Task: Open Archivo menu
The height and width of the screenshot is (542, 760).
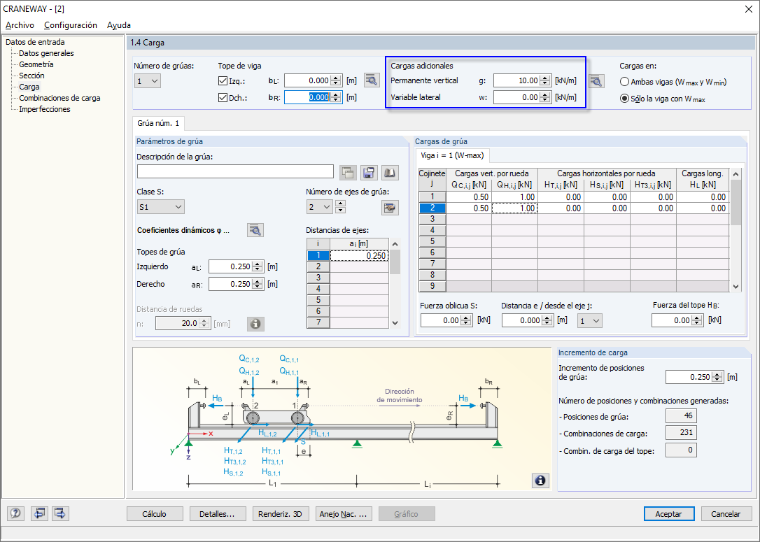Action: (20, 25)
